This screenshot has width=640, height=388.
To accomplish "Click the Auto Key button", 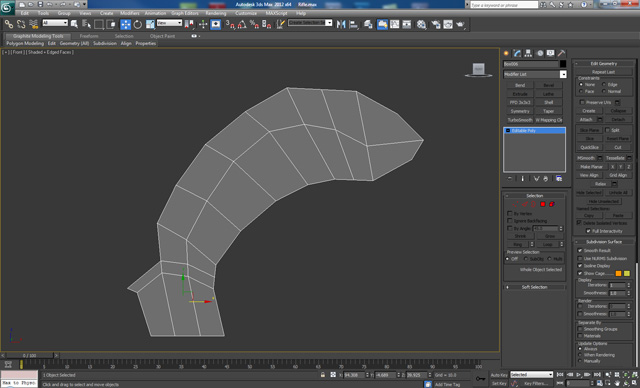I will click(499, 375).
